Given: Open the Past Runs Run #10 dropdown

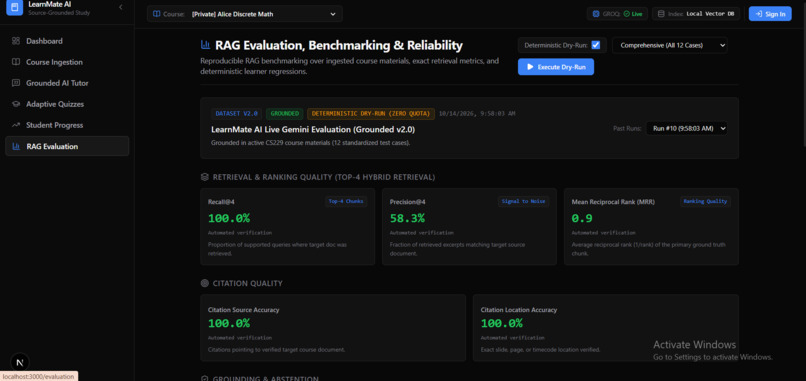Looking at the screenshot, I should [686, 129].
